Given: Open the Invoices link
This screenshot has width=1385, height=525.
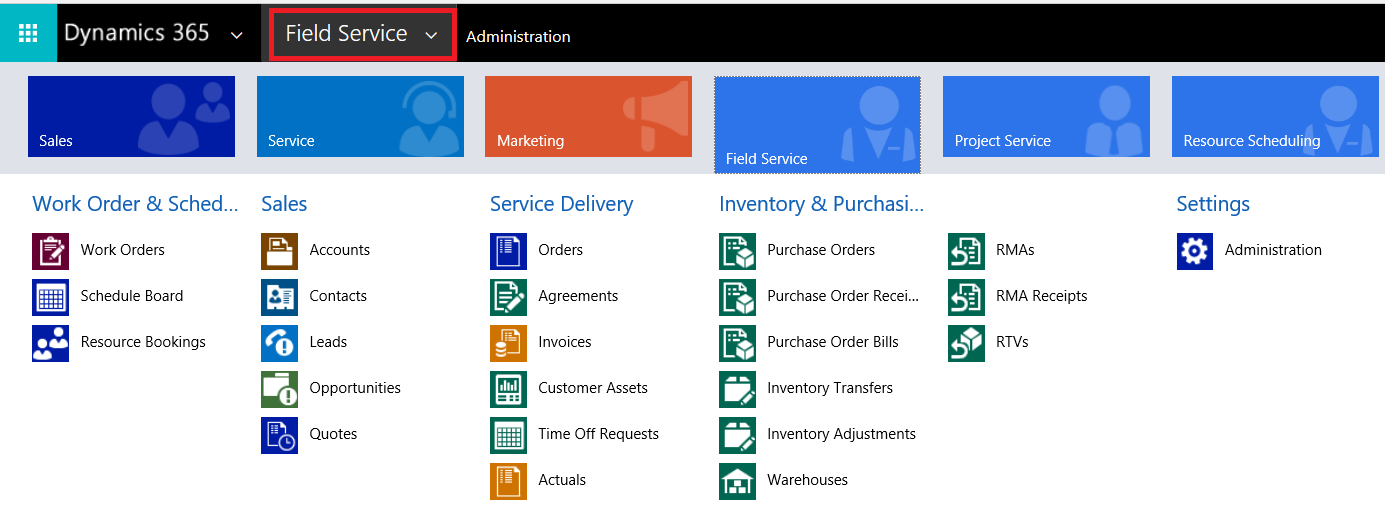Looking at the screenshot, I should click(x=565, y=342).
